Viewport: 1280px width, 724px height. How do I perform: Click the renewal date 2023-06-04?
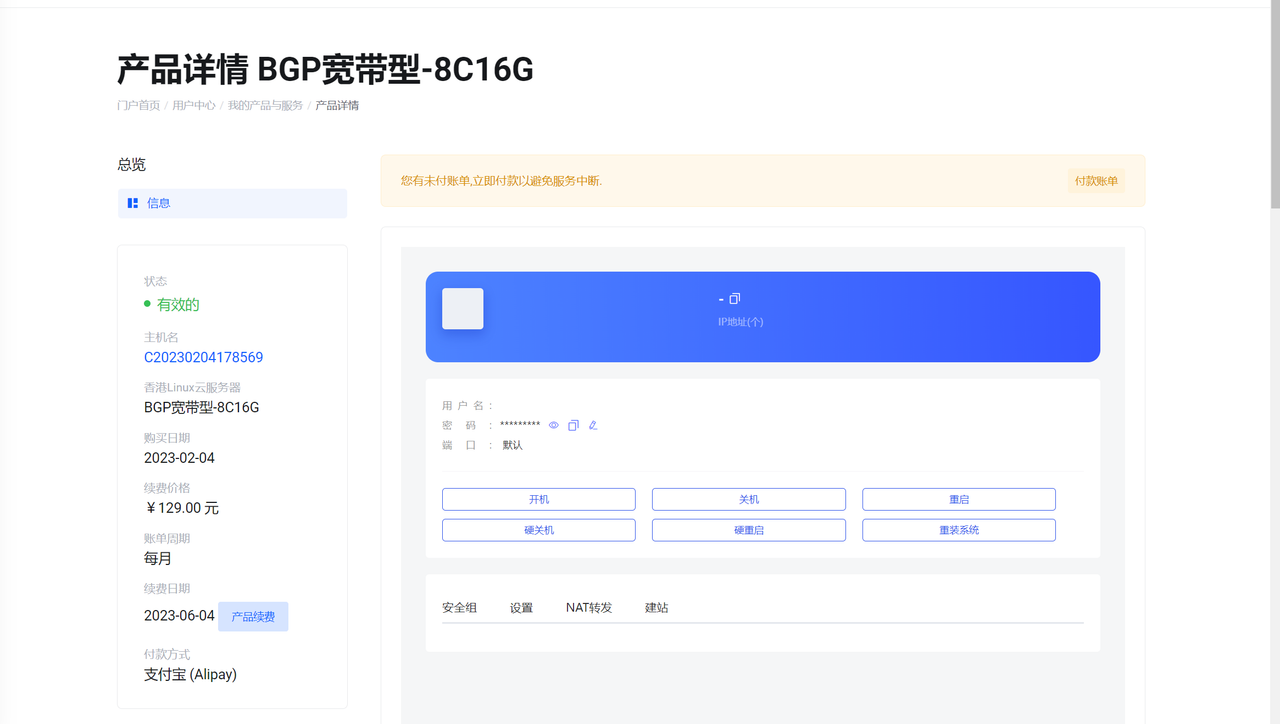[179, 616]
